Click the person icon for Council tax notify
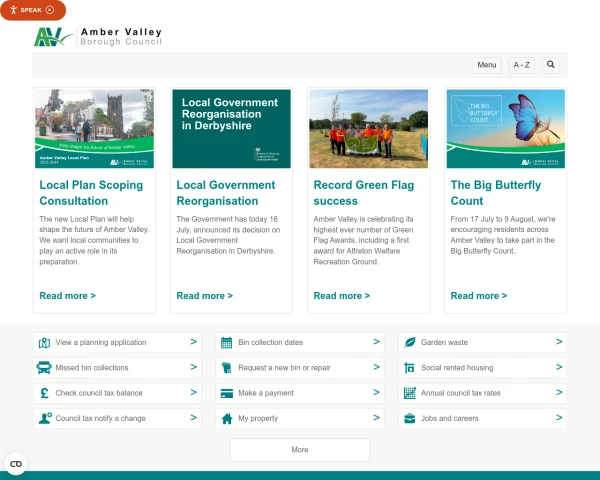Screen dimensions: 600x480 pyautogui.click(x=45, y=418)
